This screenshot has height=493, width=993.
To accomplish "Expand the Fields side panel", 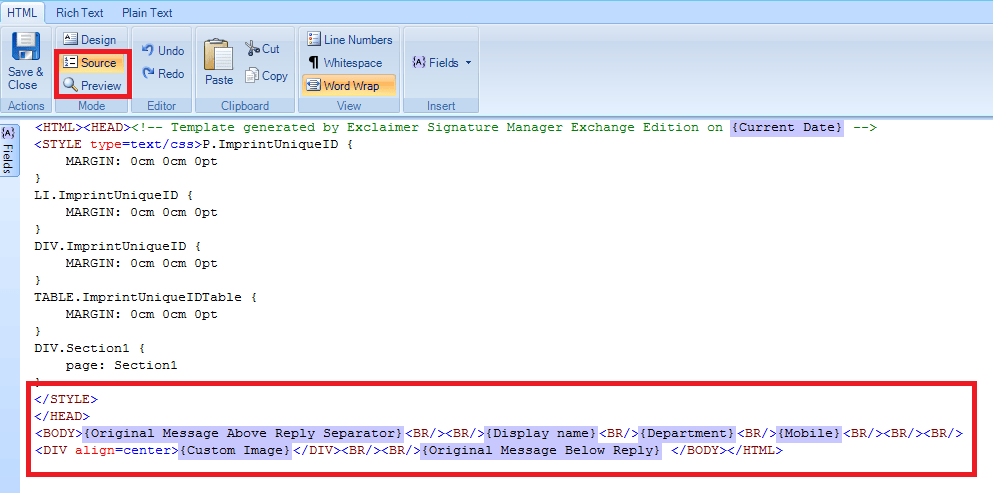I will coord(9,150).
